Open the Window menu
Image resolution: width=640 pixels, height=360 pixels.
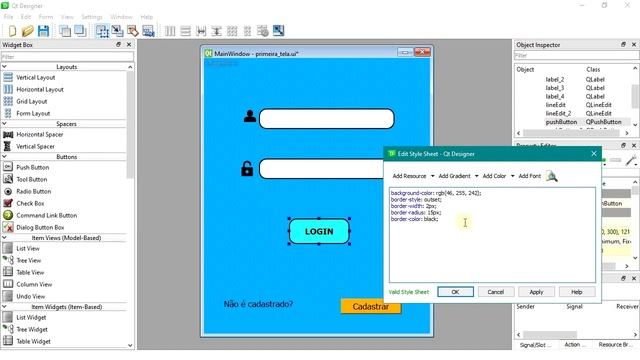click(121, 17)
